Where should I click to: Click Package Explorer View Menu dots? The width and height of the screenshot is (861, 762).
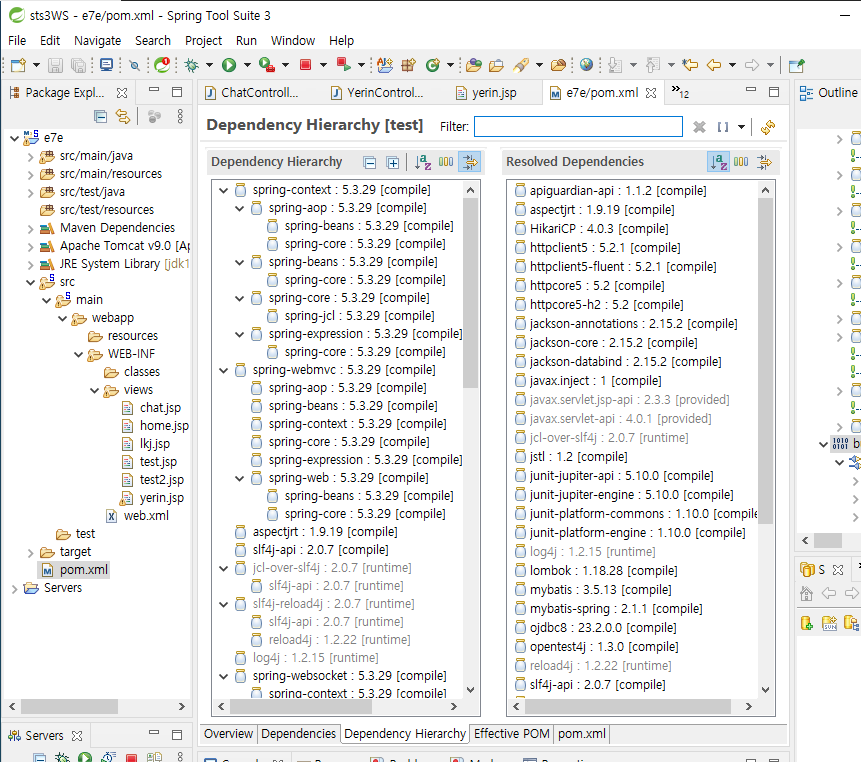180,116
